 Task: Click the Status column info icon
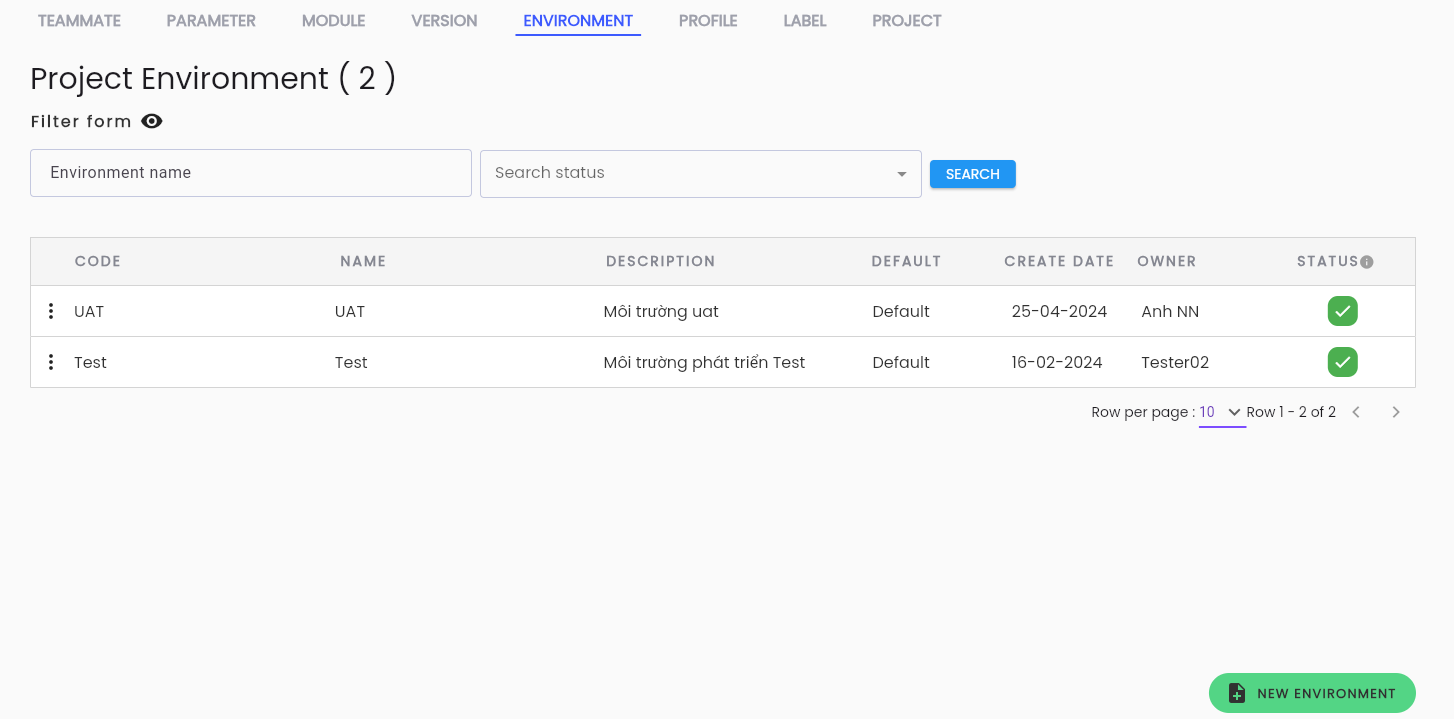(x=1367, y=262)
